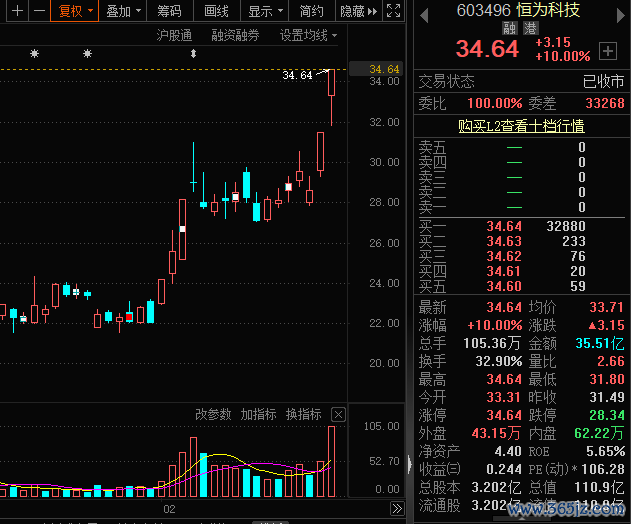The width and height of the screenshot is (631, 524).
Task: Click the second star event marker
Action: click(87, 53)
